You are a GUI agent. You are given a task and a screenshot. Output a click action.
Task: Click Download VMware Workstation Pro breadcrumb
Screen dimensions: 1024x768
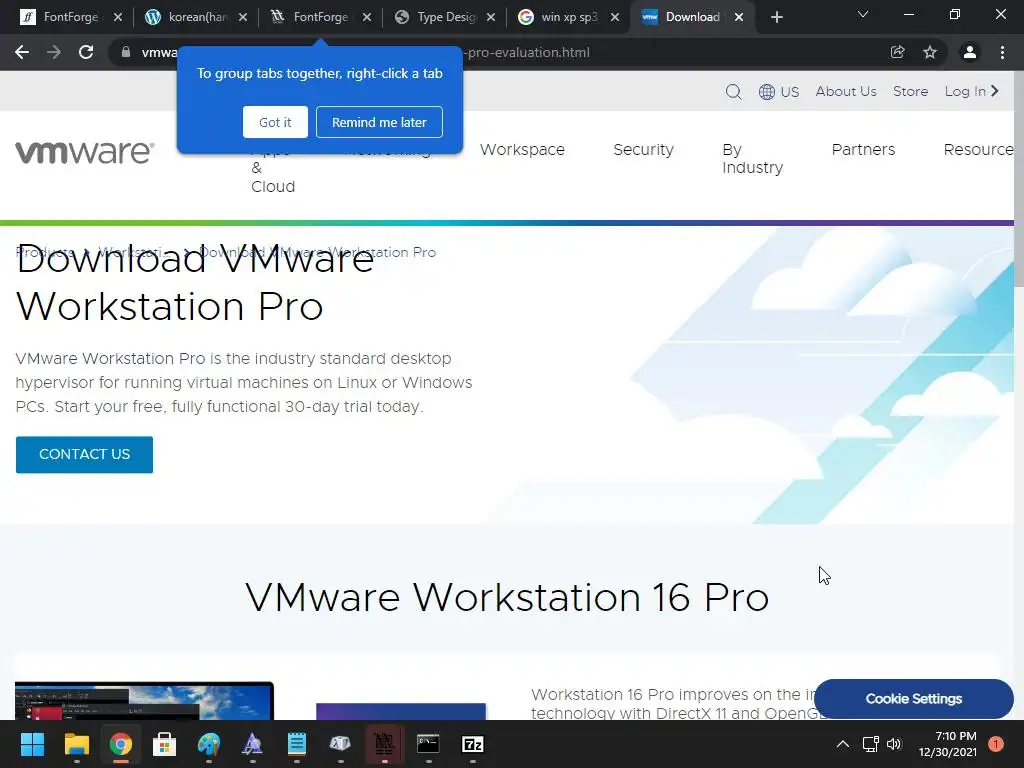[317, 252]
